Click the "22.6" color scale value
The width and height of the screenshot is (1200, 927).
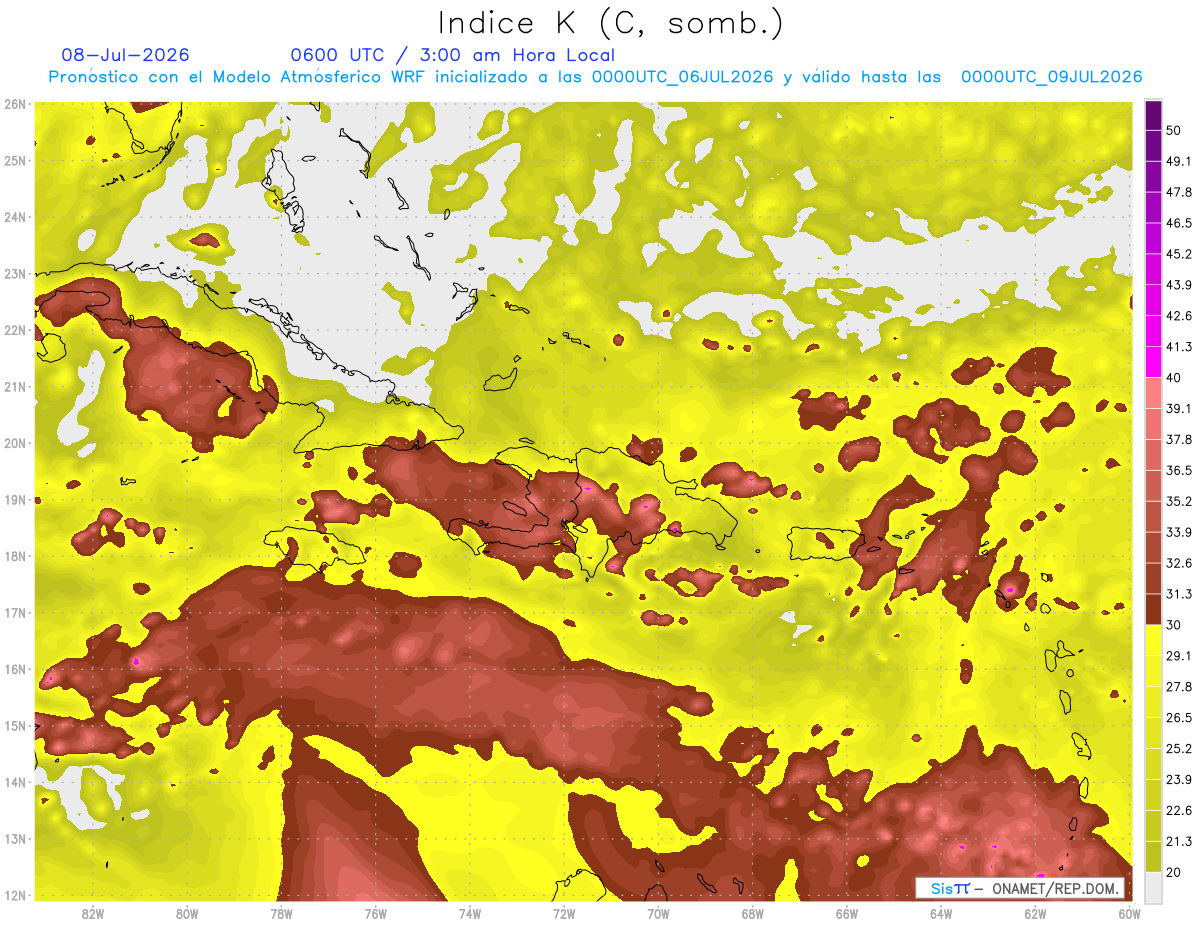(1178, 811)
